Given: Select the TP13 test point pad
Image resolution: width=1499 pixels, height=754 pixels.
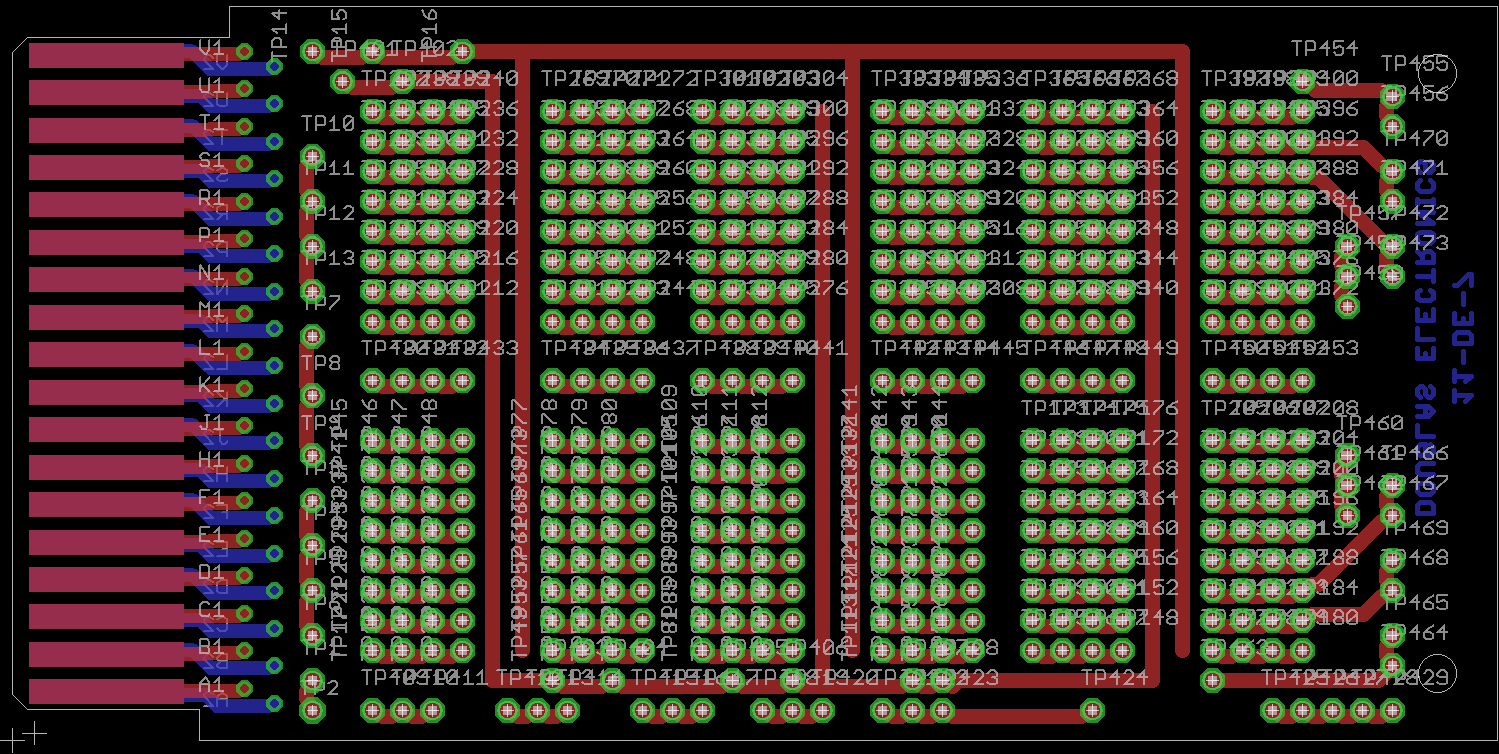Looking at the screenshot, I should click(x=312, y=291).
